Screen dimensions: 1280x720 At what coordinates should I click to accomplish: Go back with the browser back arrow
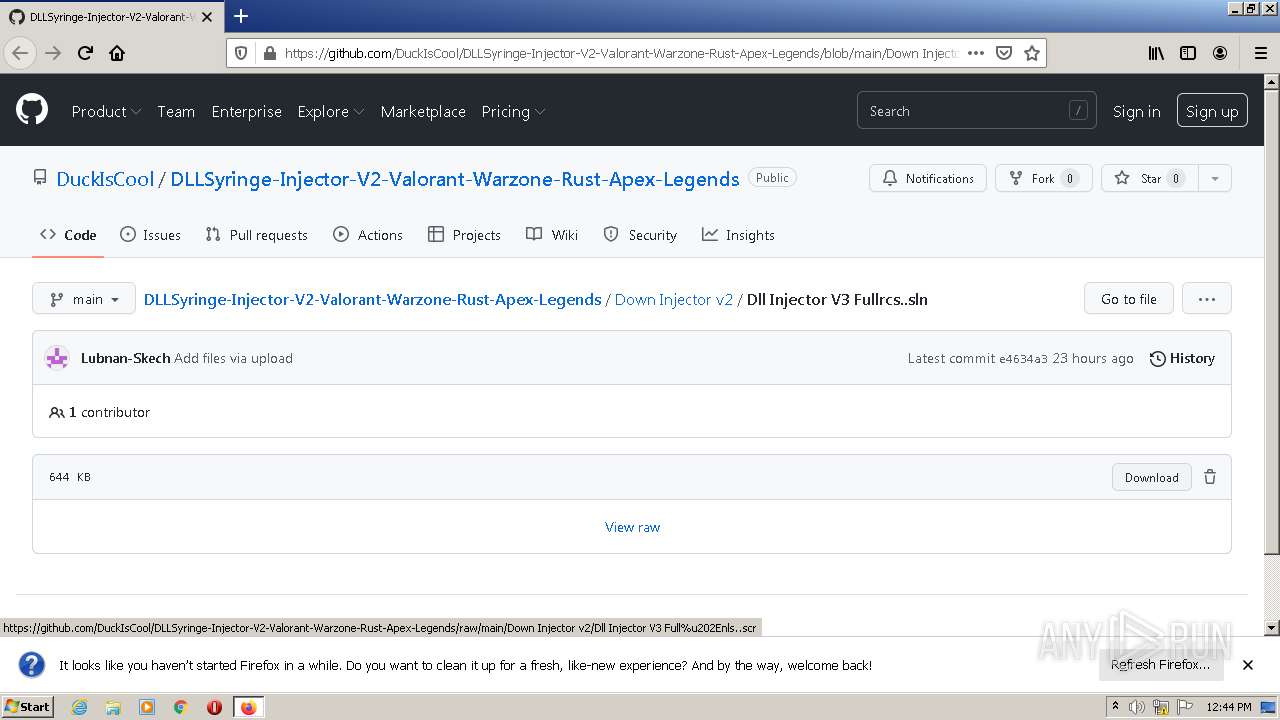20,53
